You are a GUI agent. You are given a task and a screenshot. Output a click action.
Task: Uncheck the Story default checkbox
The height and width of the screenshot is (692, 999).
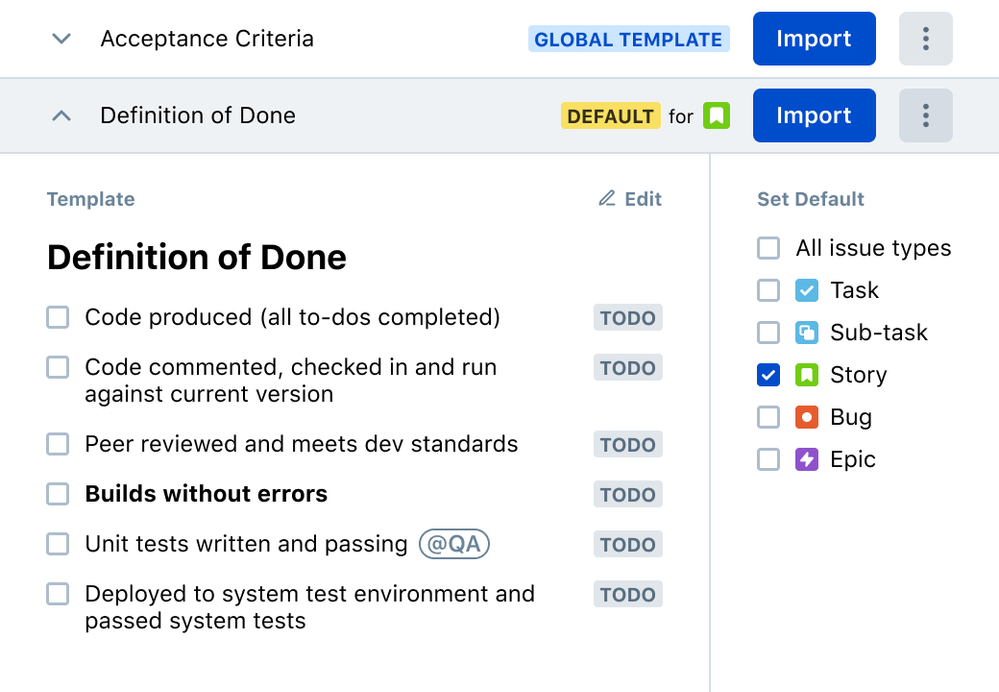coord(768,374)
